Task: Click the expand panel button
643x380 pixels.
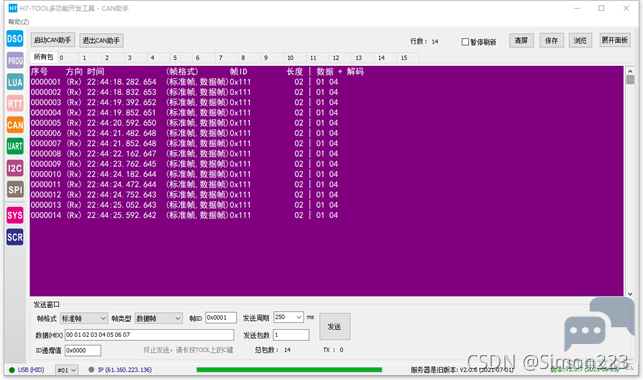Action: (x=615, y=40)
